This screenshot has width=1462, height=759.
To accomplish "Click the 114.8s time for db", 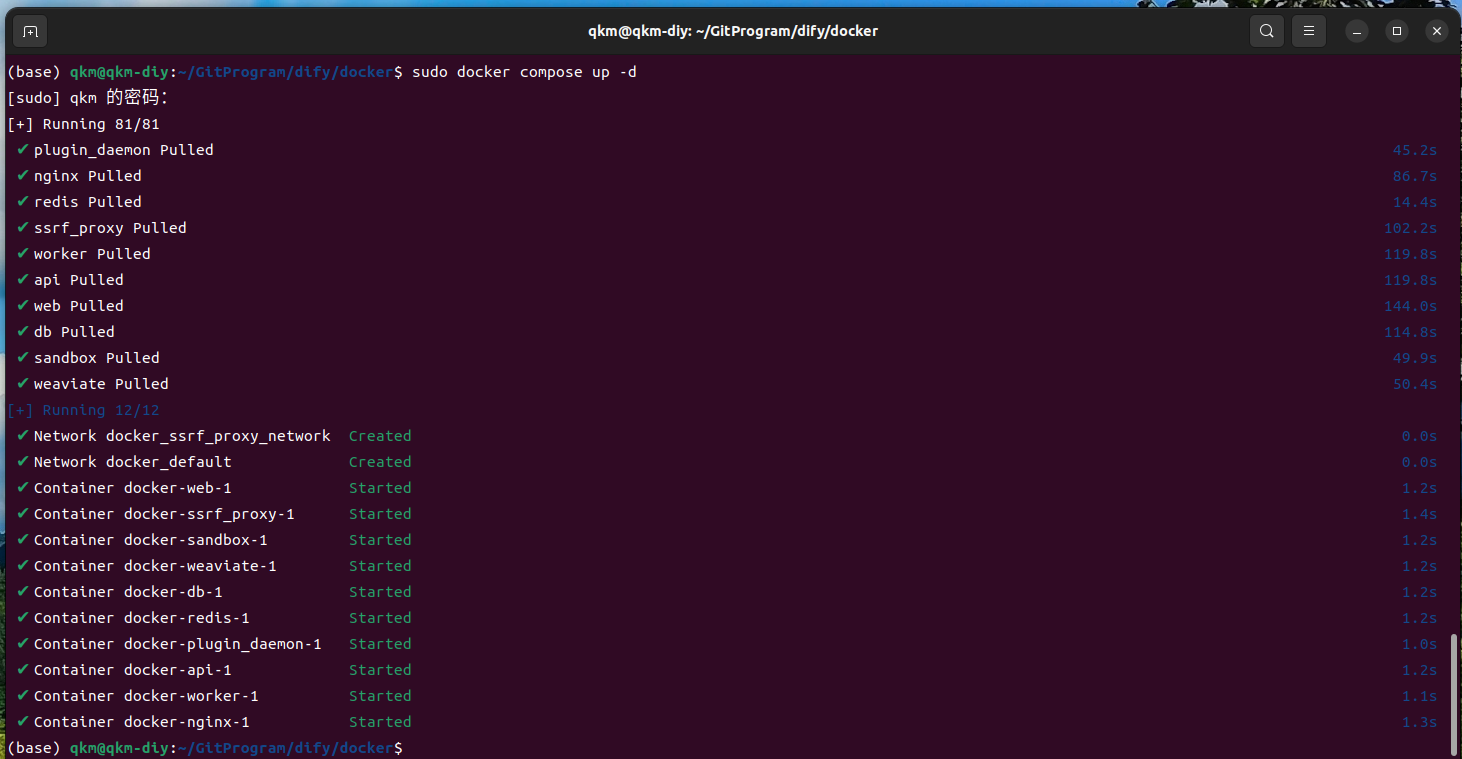I will coord(1410,332).
